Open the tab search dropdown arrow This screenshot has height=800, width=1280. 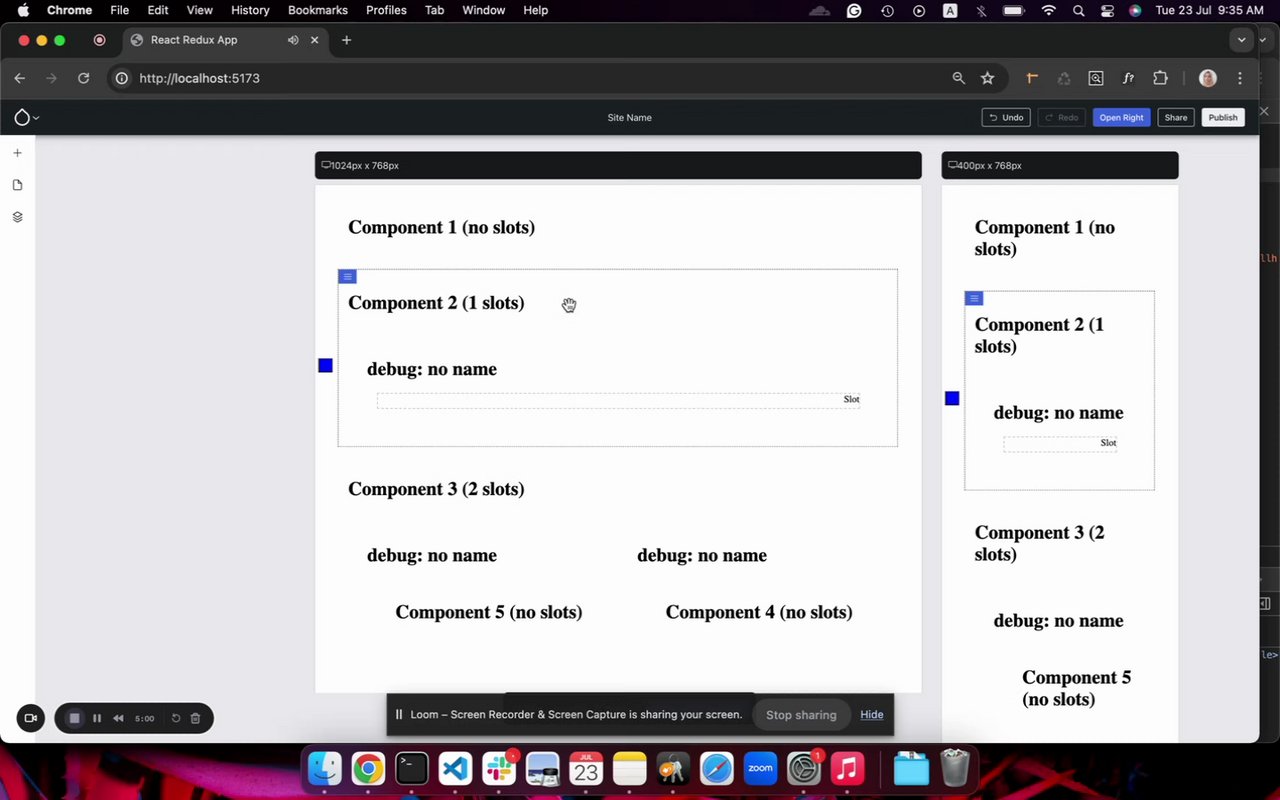coord(1241,40)
